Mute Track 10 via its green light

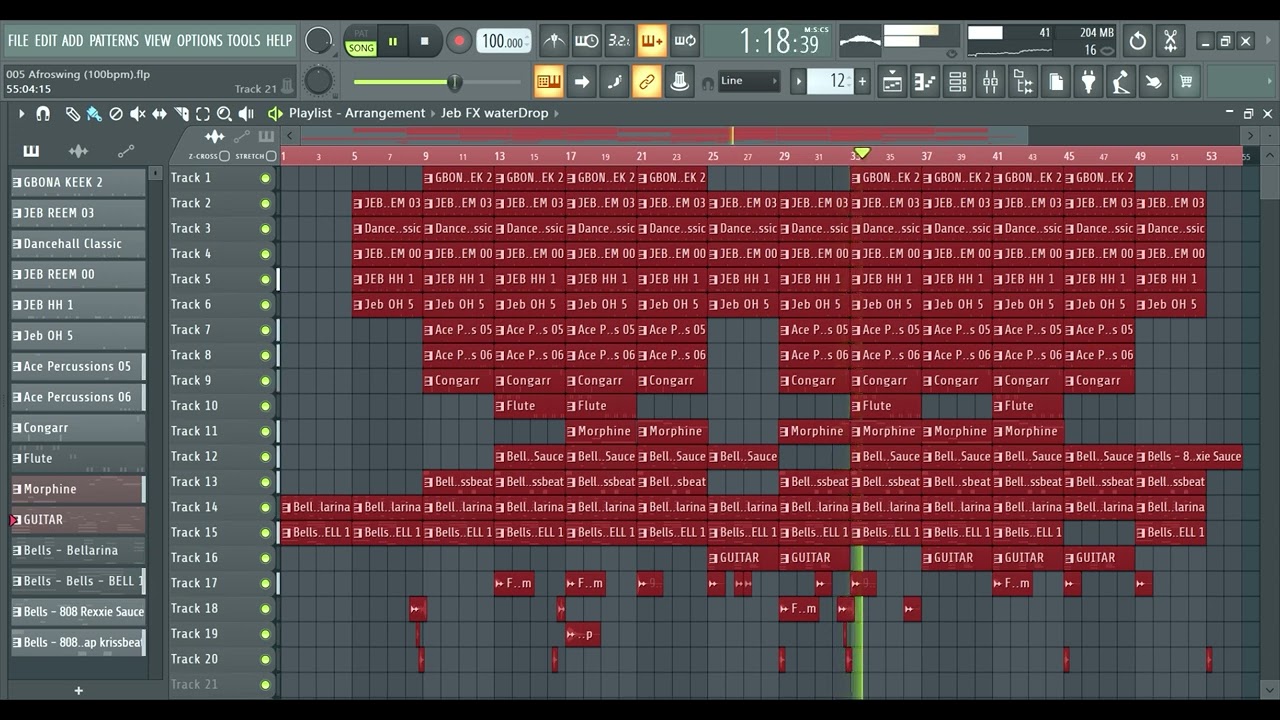(265, 406)
